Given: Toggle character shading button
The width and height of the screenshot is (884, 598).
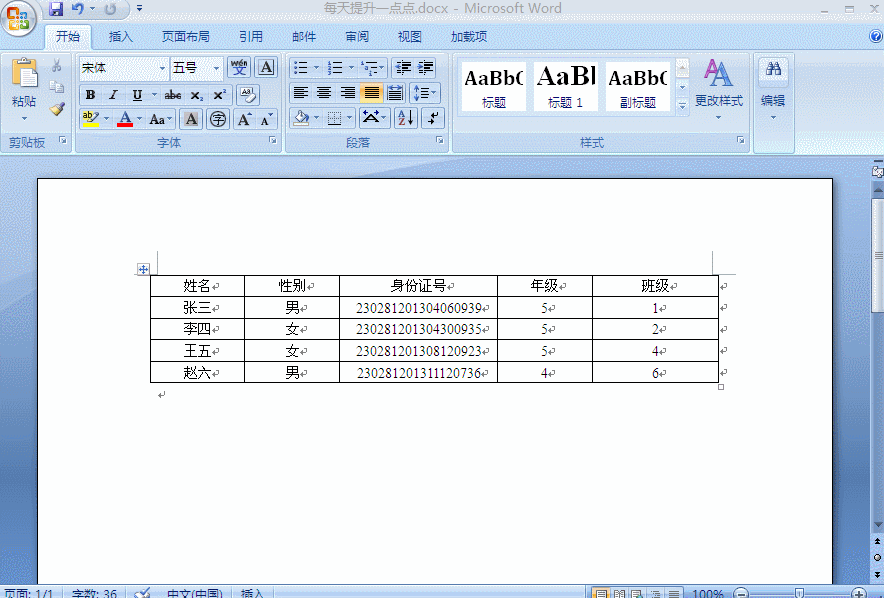Looking at the screenshot, I should point(191,119).
